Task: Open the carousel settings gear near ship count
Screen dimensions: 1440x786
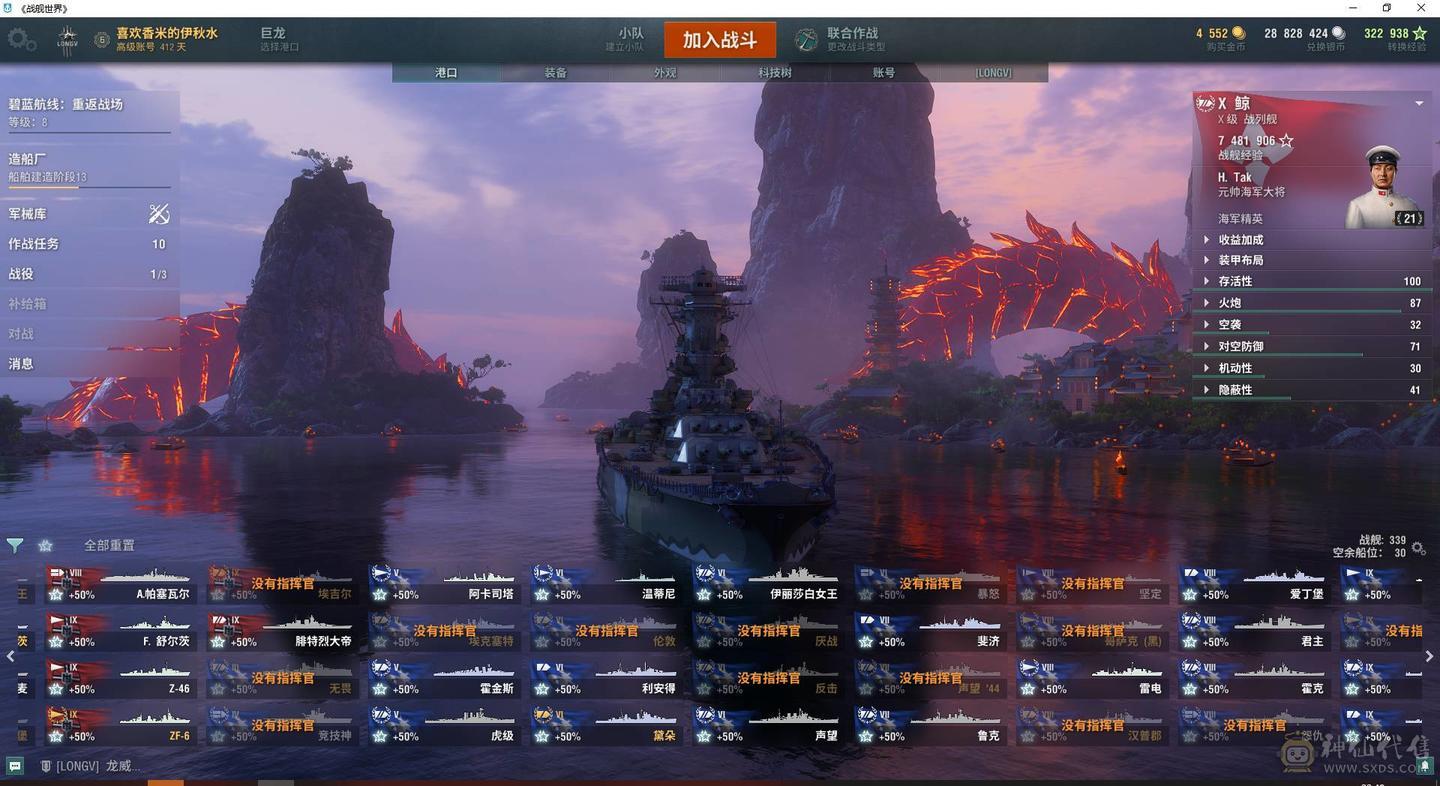Action: click(1418, 548)
